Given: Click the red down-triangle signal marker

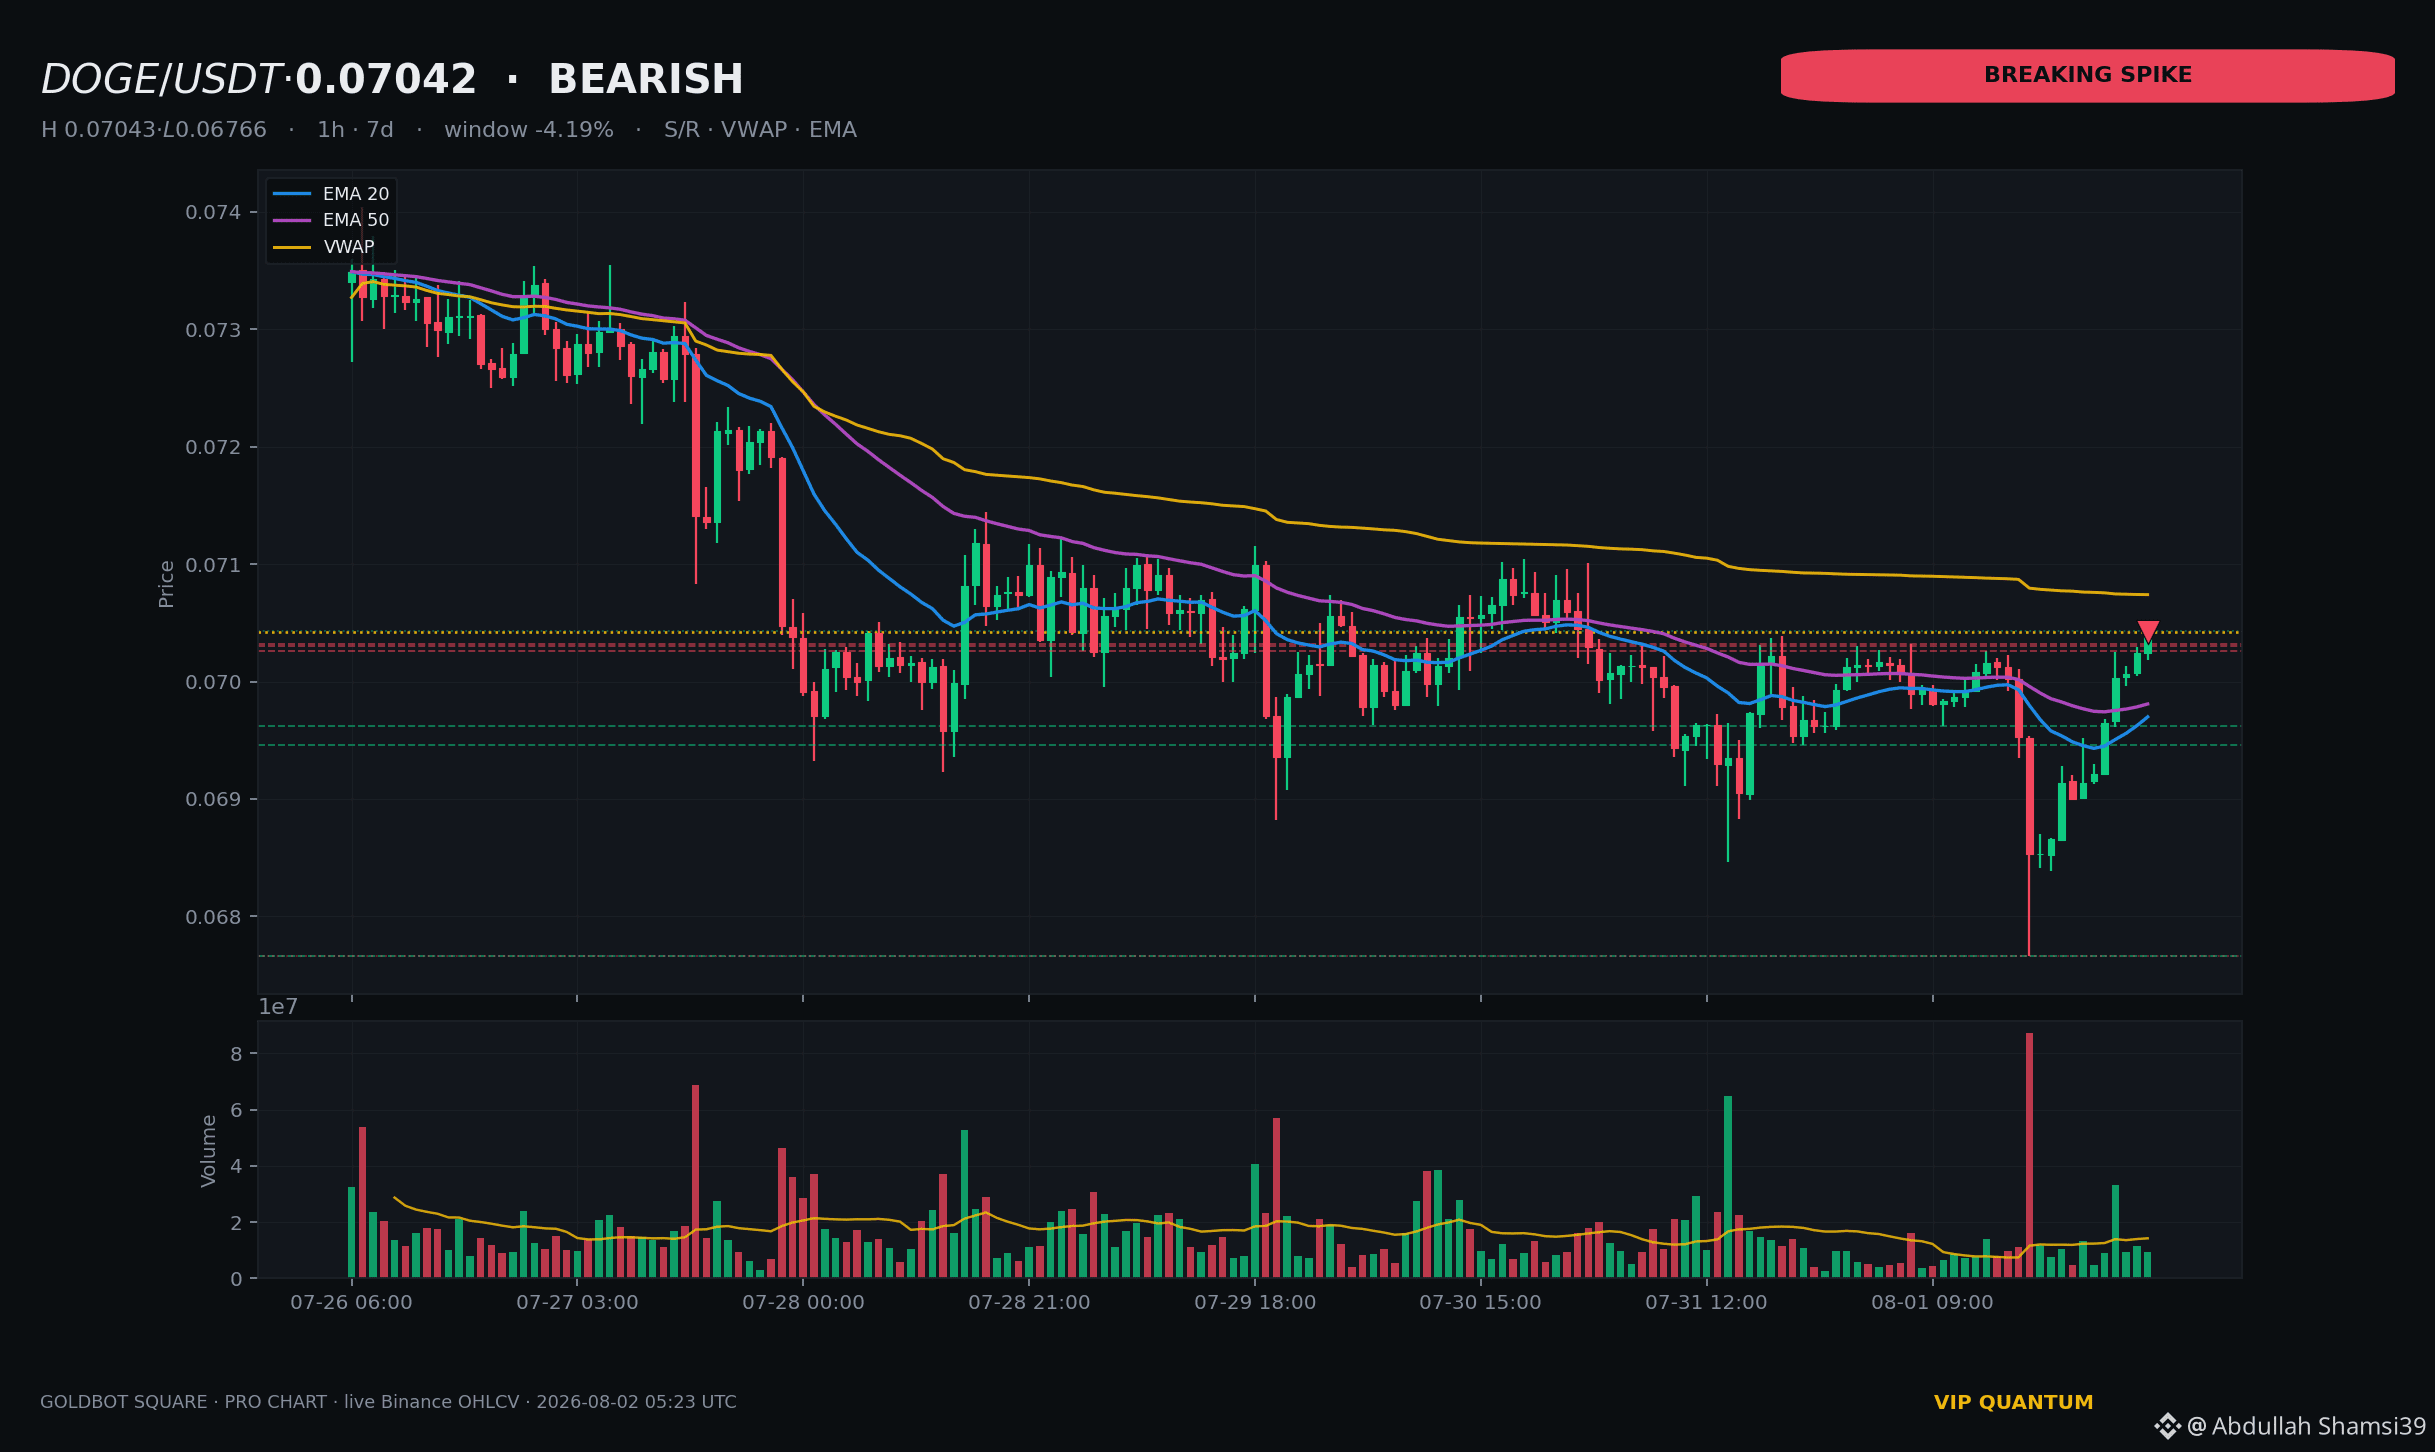Looking at the screenshot, I should point(2148,632).
